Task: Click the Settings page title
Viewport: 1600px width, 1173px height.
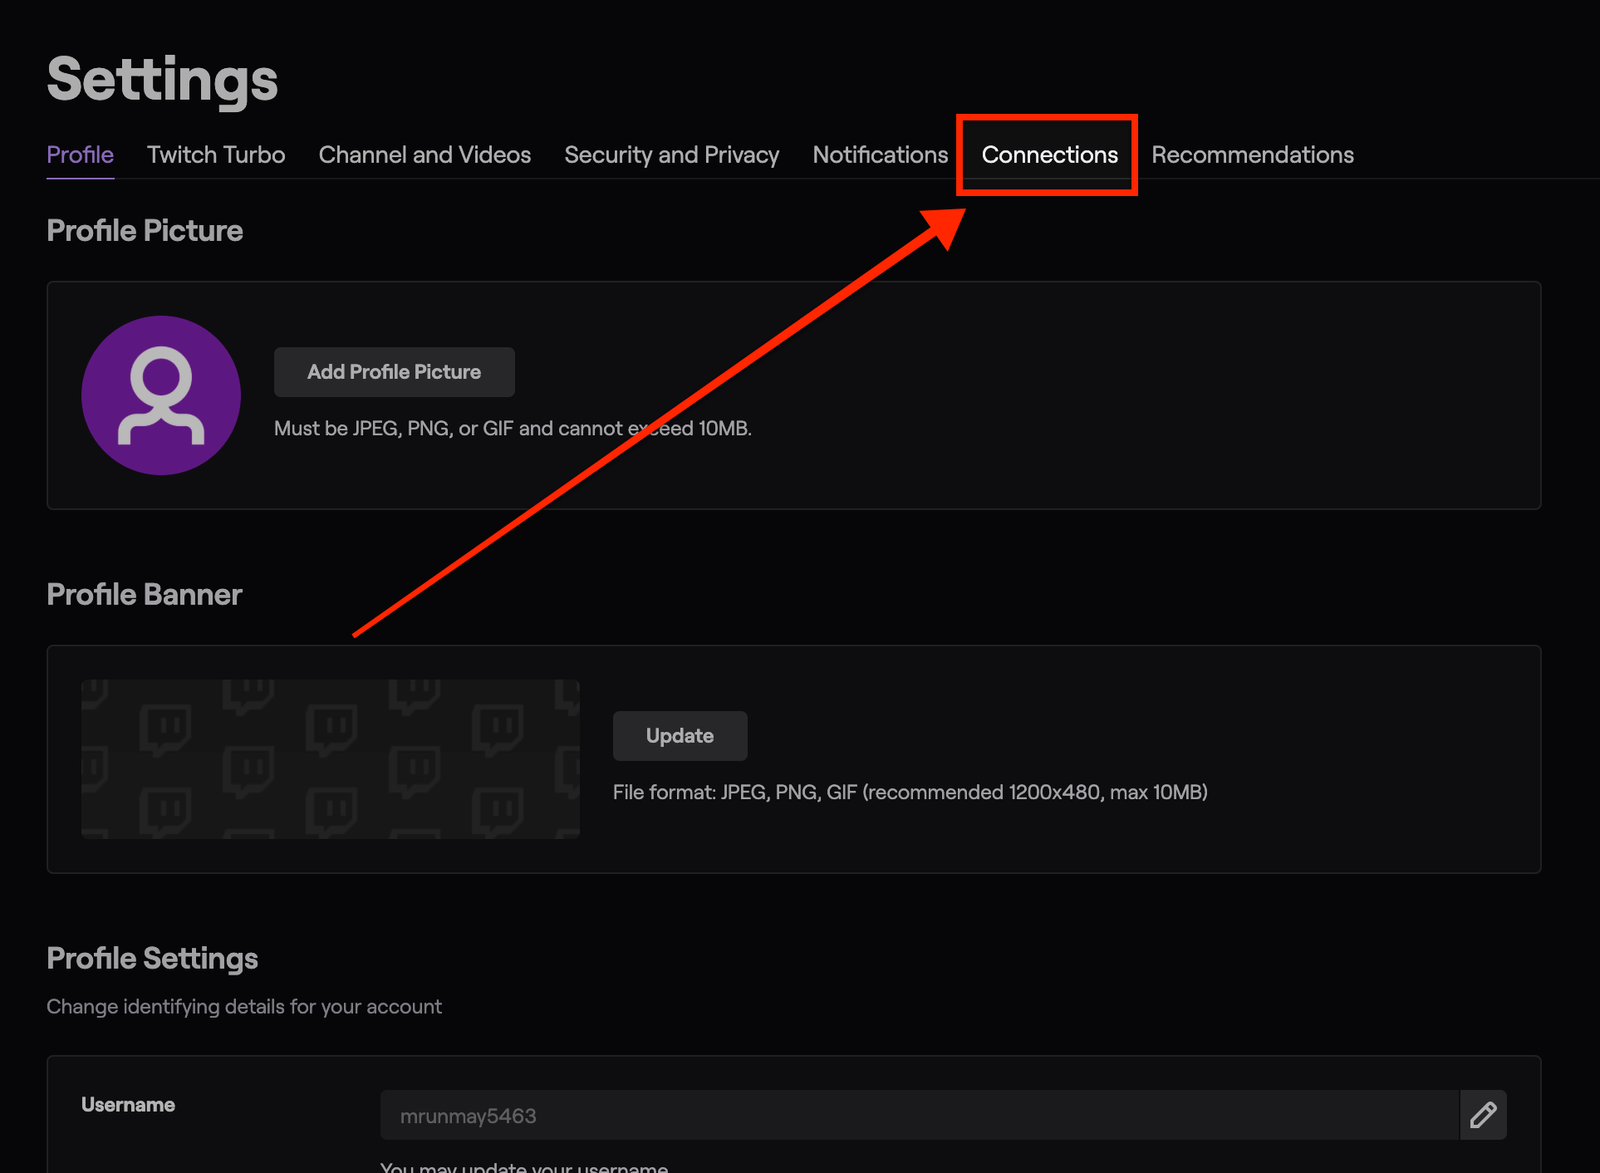Action: click(162, 80)
